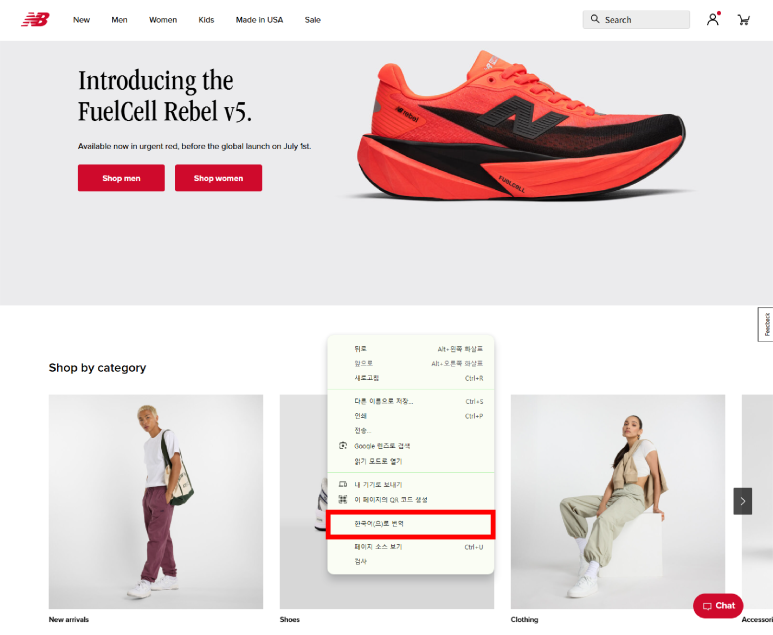Click the Shop men button
The image size is (773, 635).
coord(121,178)
